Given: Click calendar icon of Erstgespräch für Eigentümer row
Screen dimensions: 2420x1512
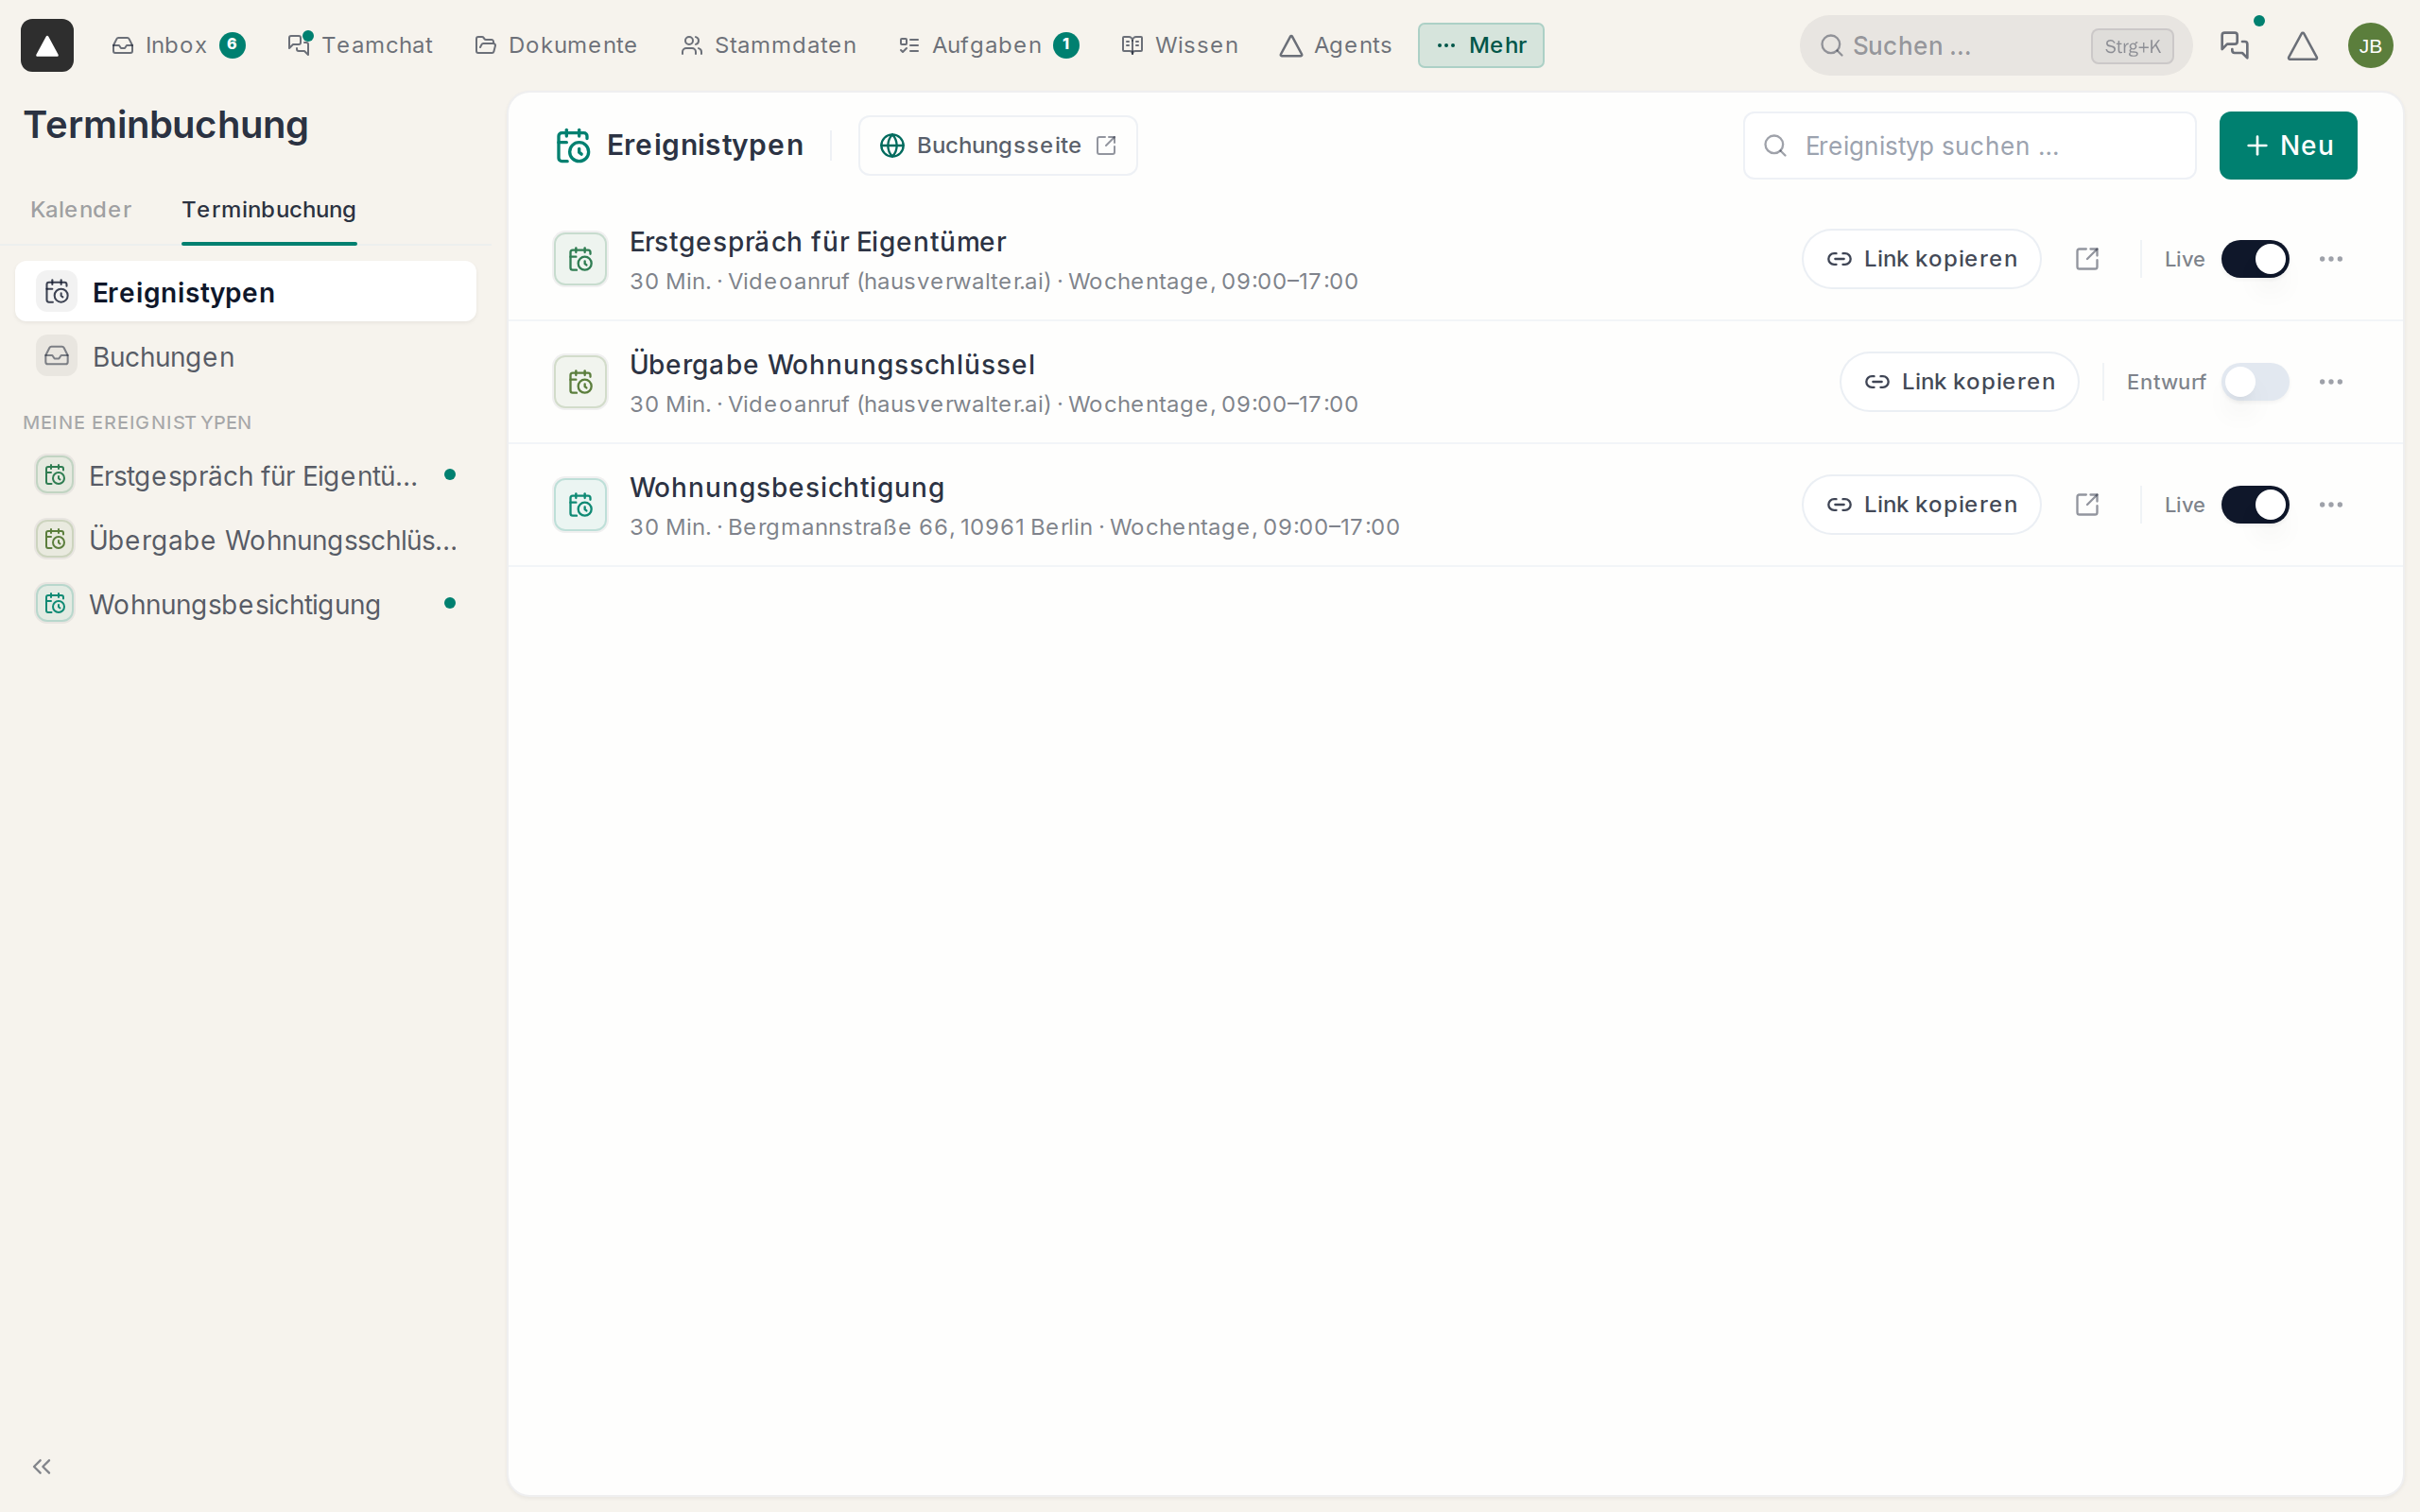Looking at the screenshot, I should [x=580, y=260].
